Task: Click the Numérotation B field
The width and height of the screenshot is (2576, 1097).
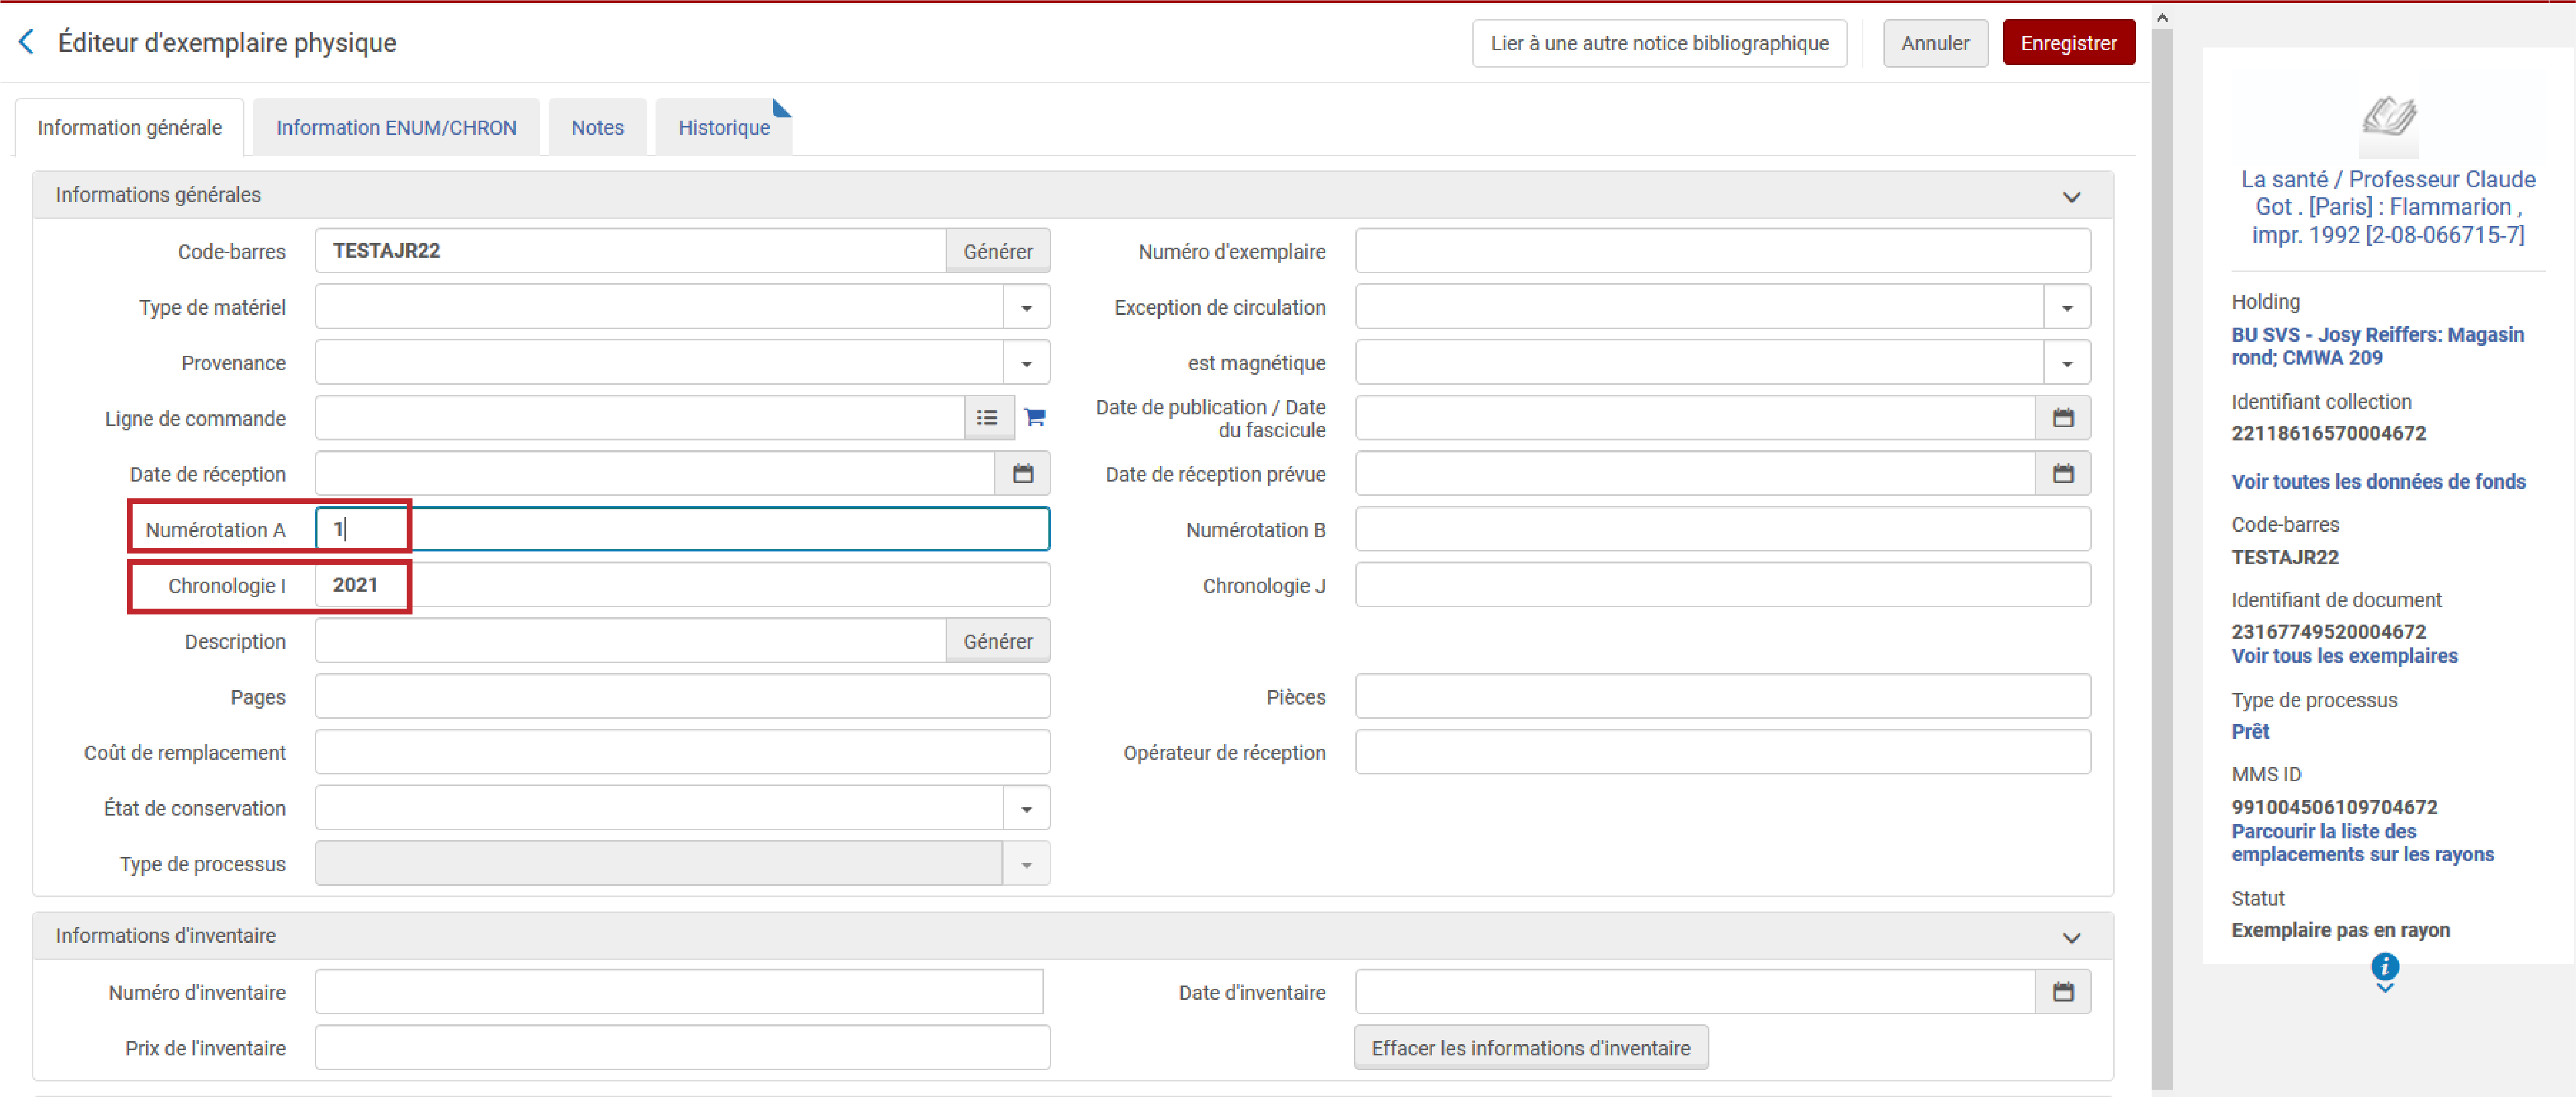Action: [x=1722, y=529]
